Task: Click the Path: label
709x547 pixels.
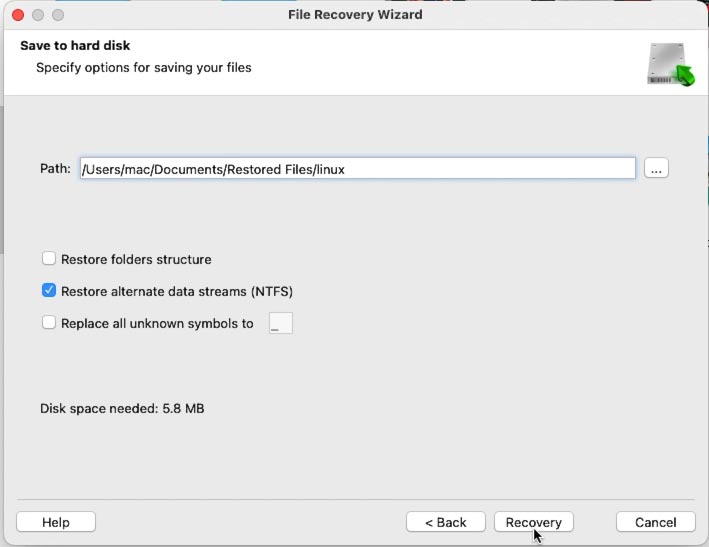Action: coord(56,169)
